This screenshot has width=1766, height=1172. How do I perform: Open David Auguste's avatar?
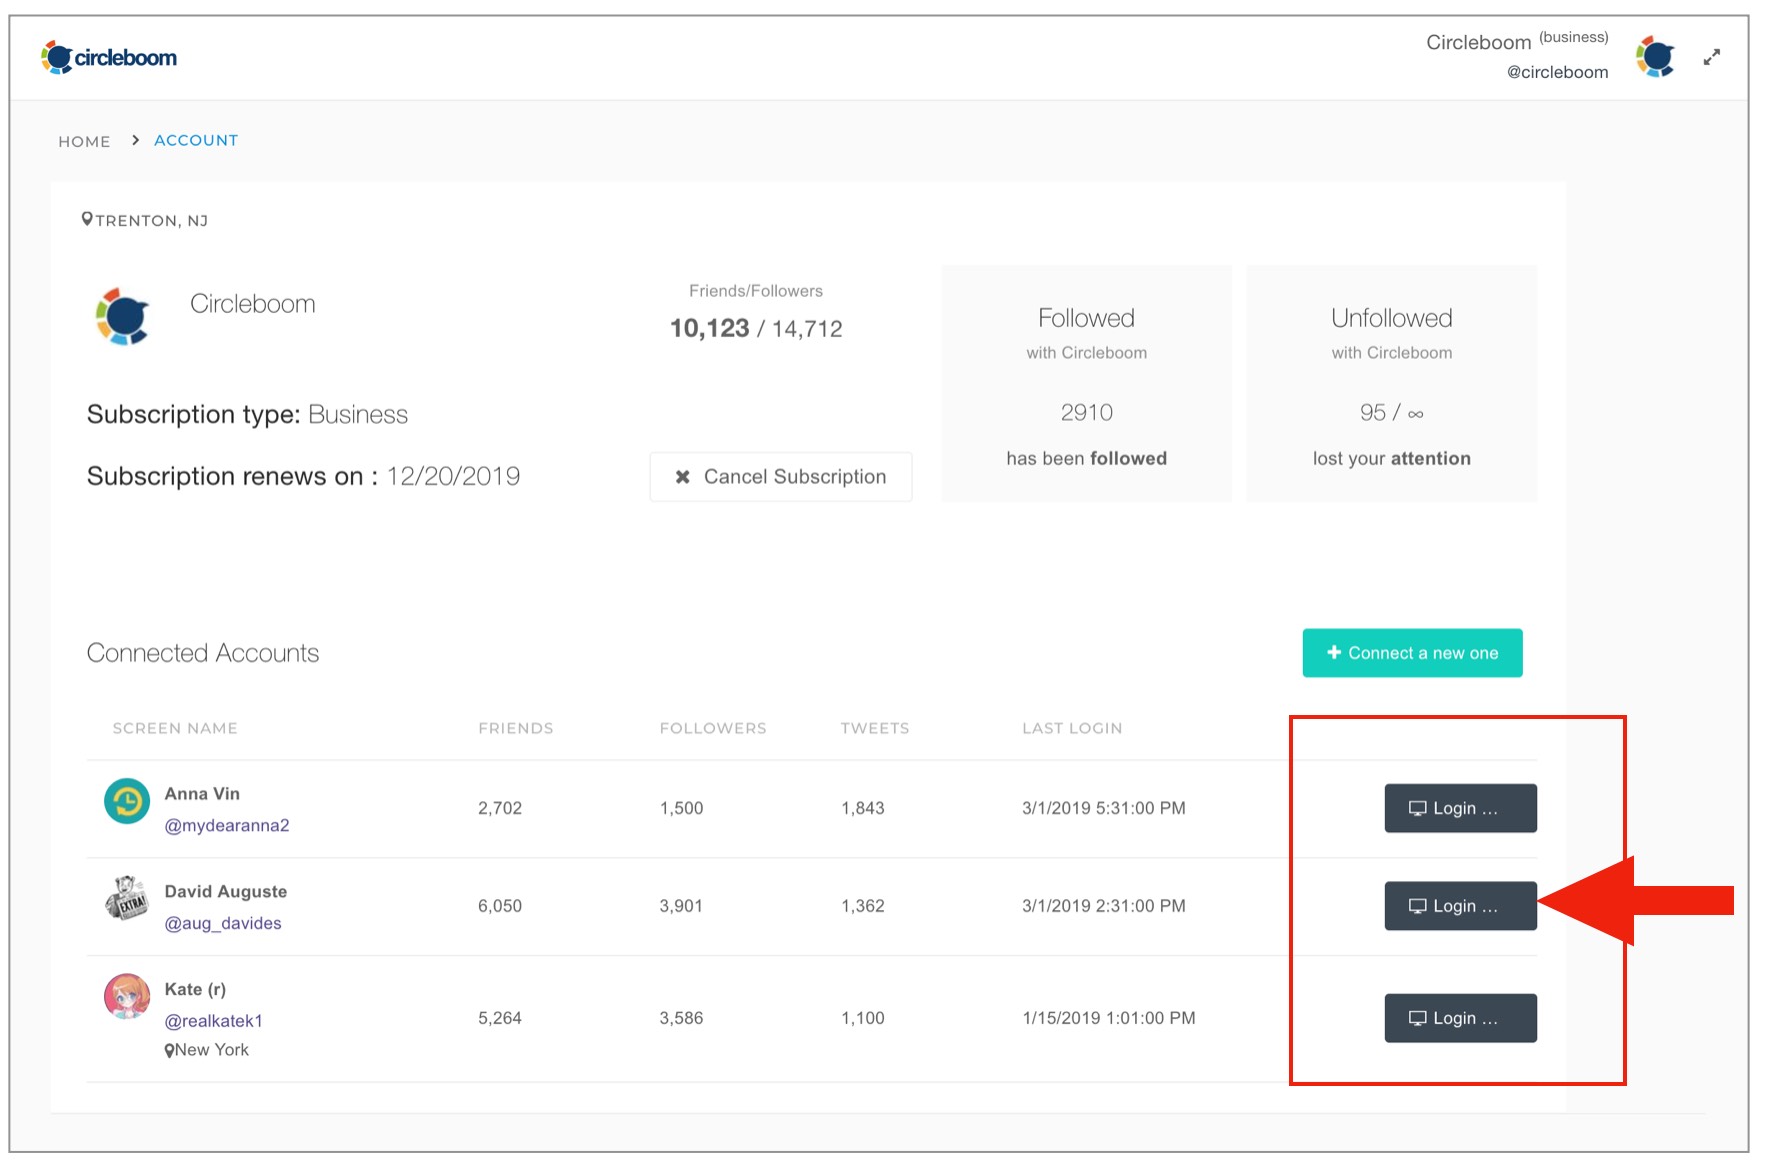click(127, 898)
